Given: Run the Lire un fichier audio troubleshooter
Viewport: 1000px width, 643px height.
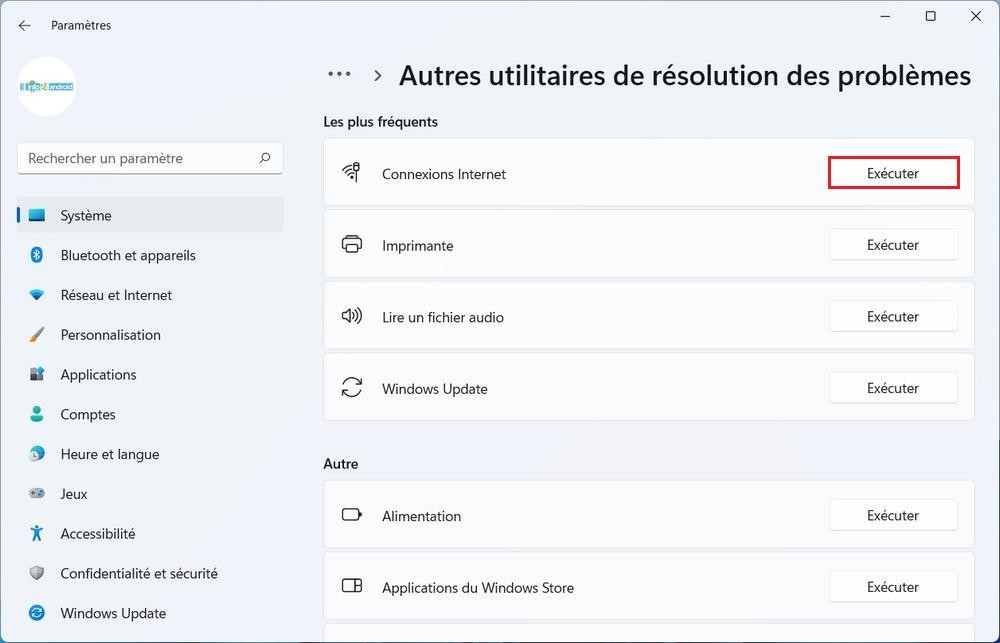Looking at the screenshot, I should [893, 316].
